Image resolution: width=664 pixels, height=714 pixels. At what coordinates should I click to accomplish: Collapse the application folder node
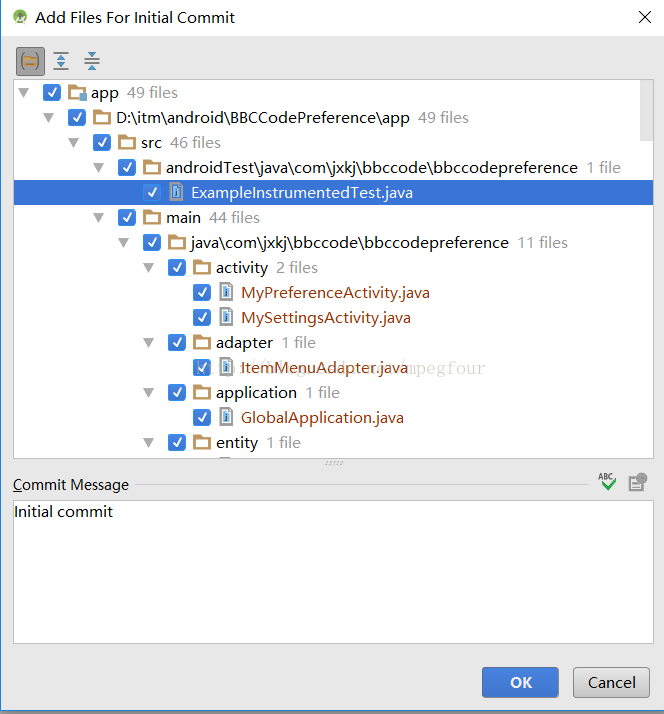tap(149, 393)
